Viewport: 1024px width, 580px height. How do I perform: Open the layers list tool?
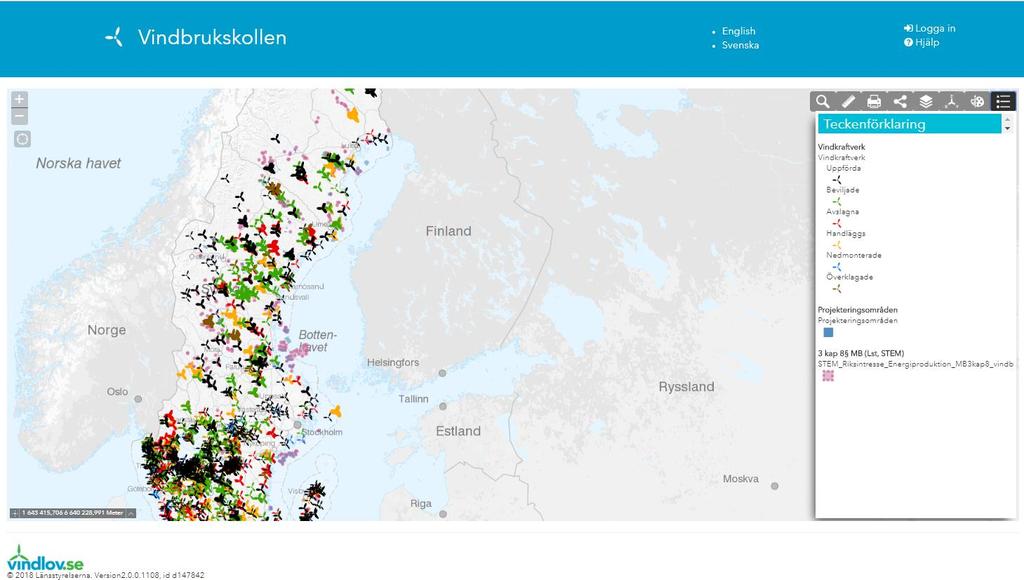point(926,101)
